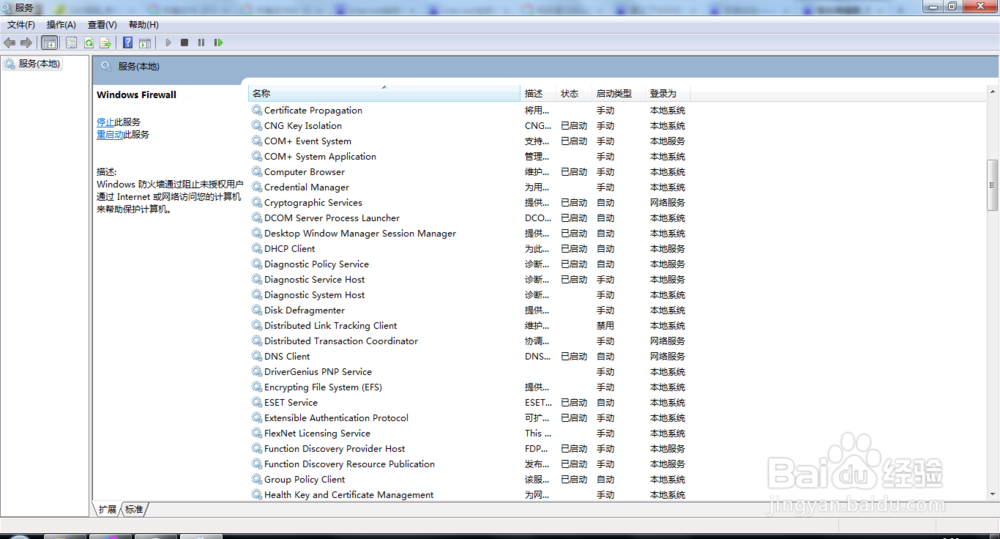Select the Certificate Propagation service

(x=313, y=110)
